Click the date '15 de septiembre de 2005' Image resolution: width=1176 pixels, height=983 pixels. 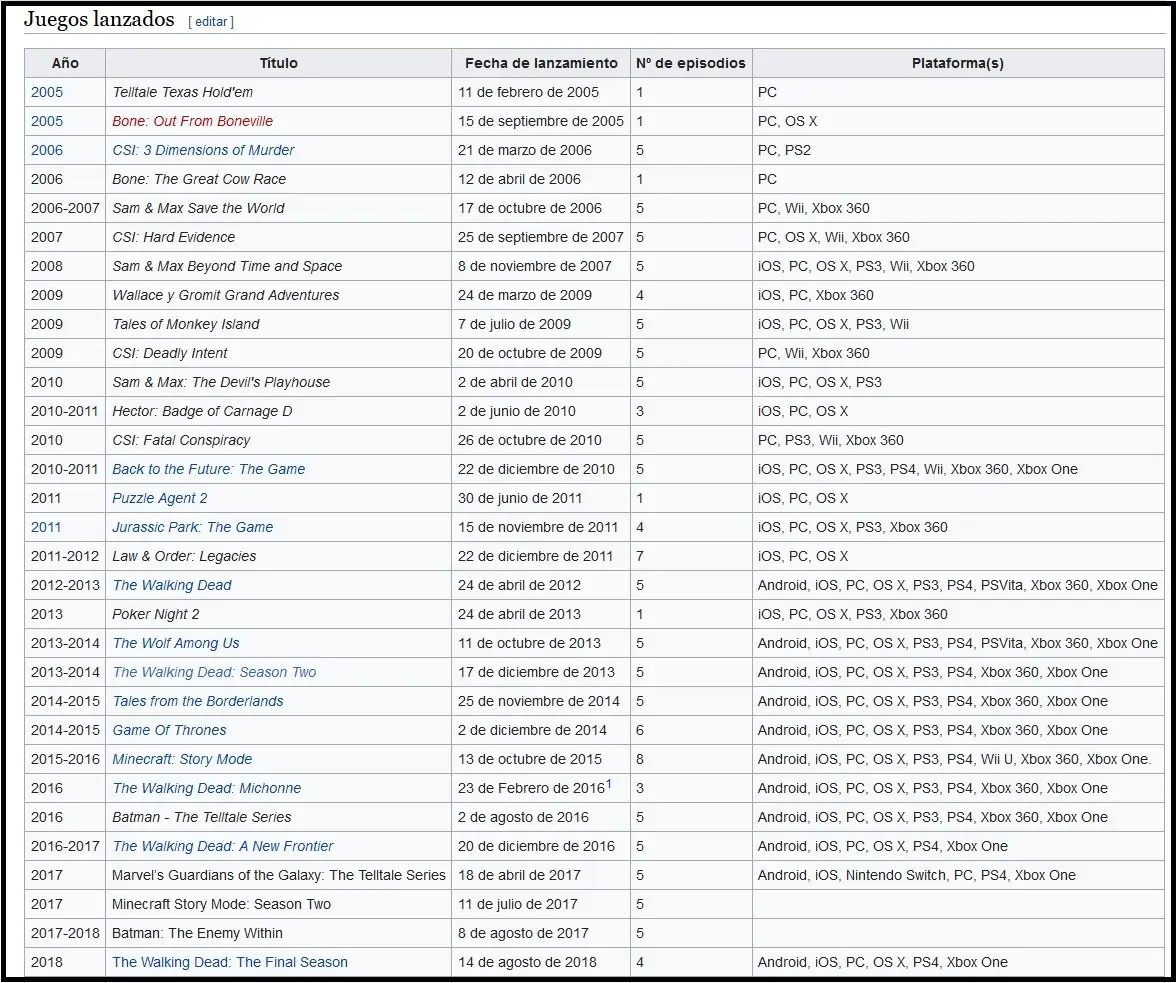pos(541,121)
